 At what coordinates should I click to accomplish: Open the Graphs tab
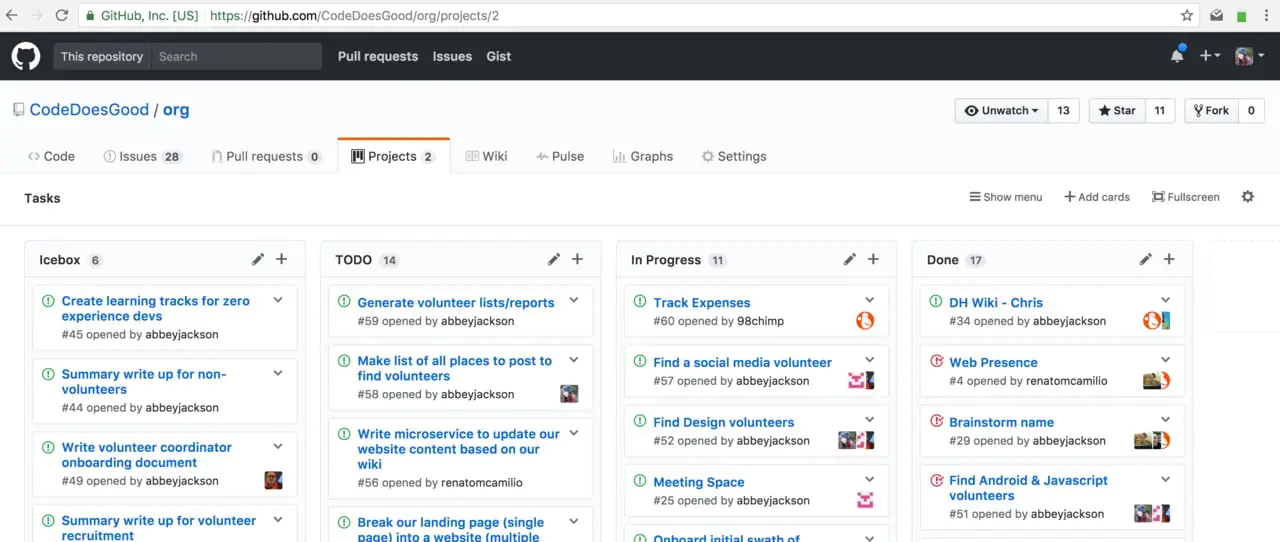tap(644, 156)
